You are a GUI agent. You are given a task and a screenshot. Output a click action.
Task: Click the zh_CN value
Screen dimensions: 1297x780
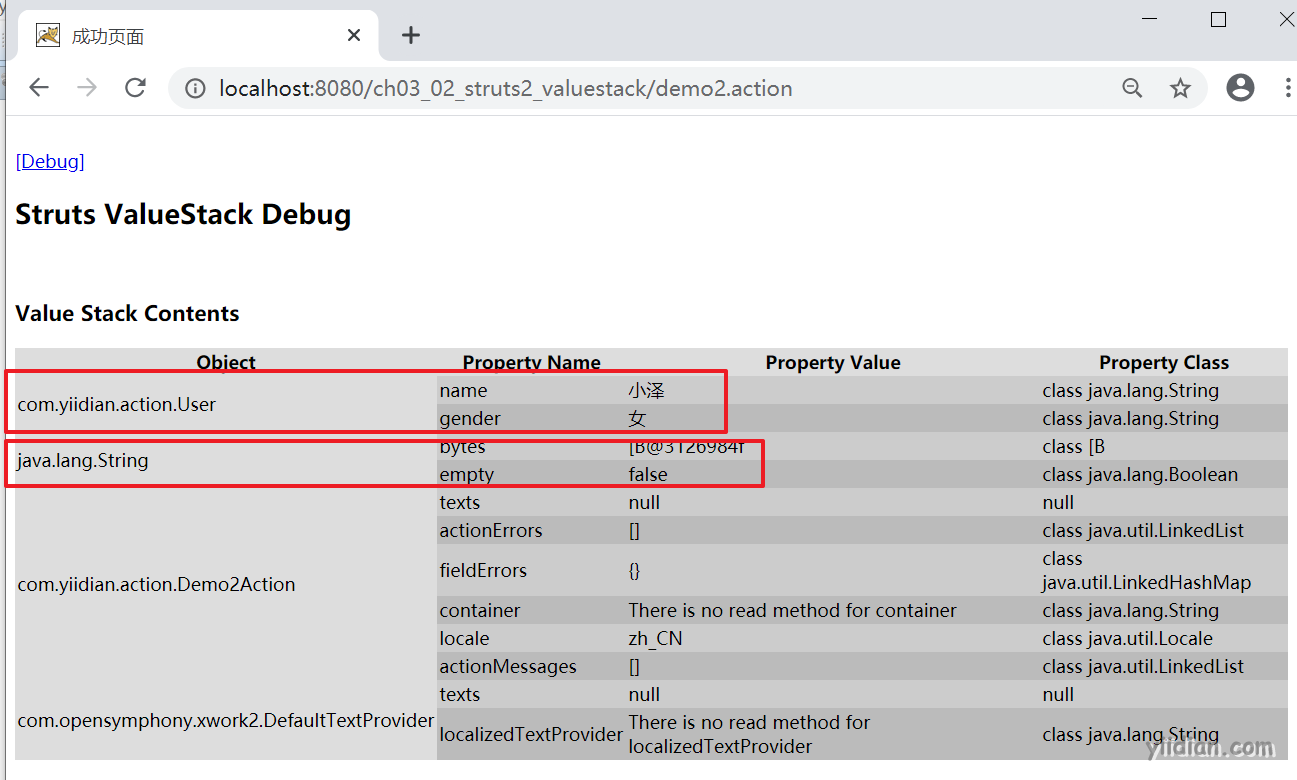(x=656, y=638)
